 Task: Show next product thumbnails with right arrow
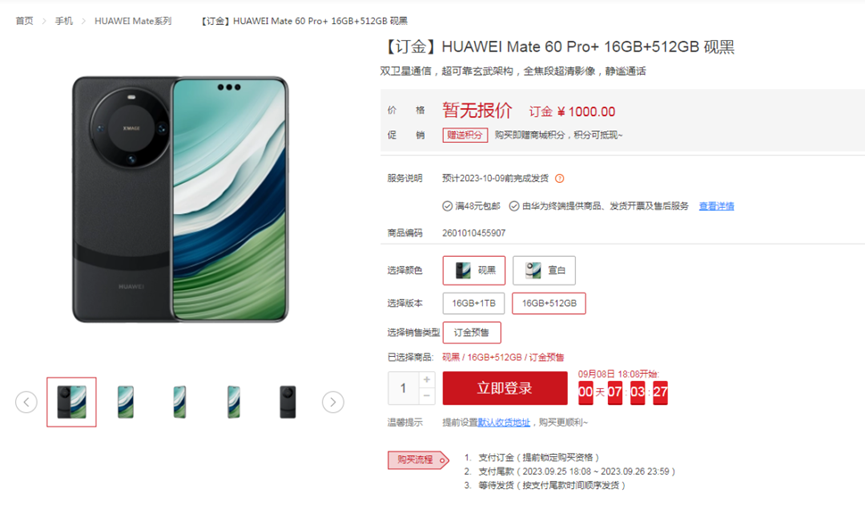(x=333, y=402)
